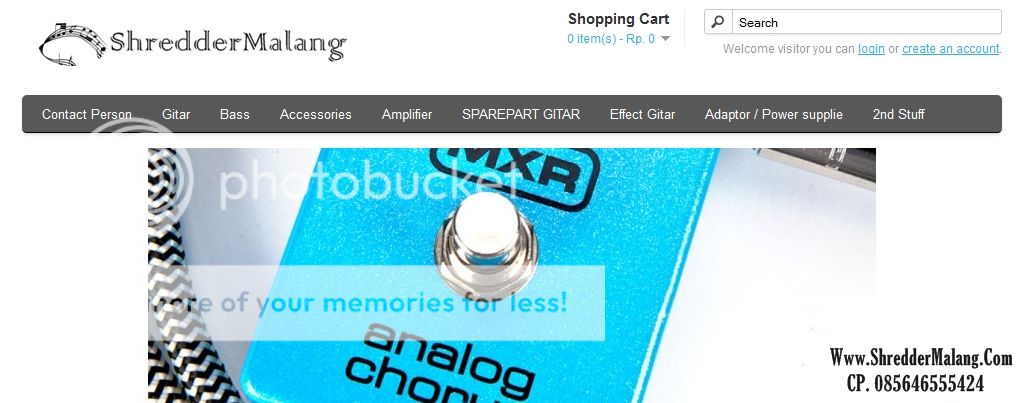The width and height of the screenshot is (1023, 403).
Task: Focus the Search input field
Action: (x=866, y=22)
